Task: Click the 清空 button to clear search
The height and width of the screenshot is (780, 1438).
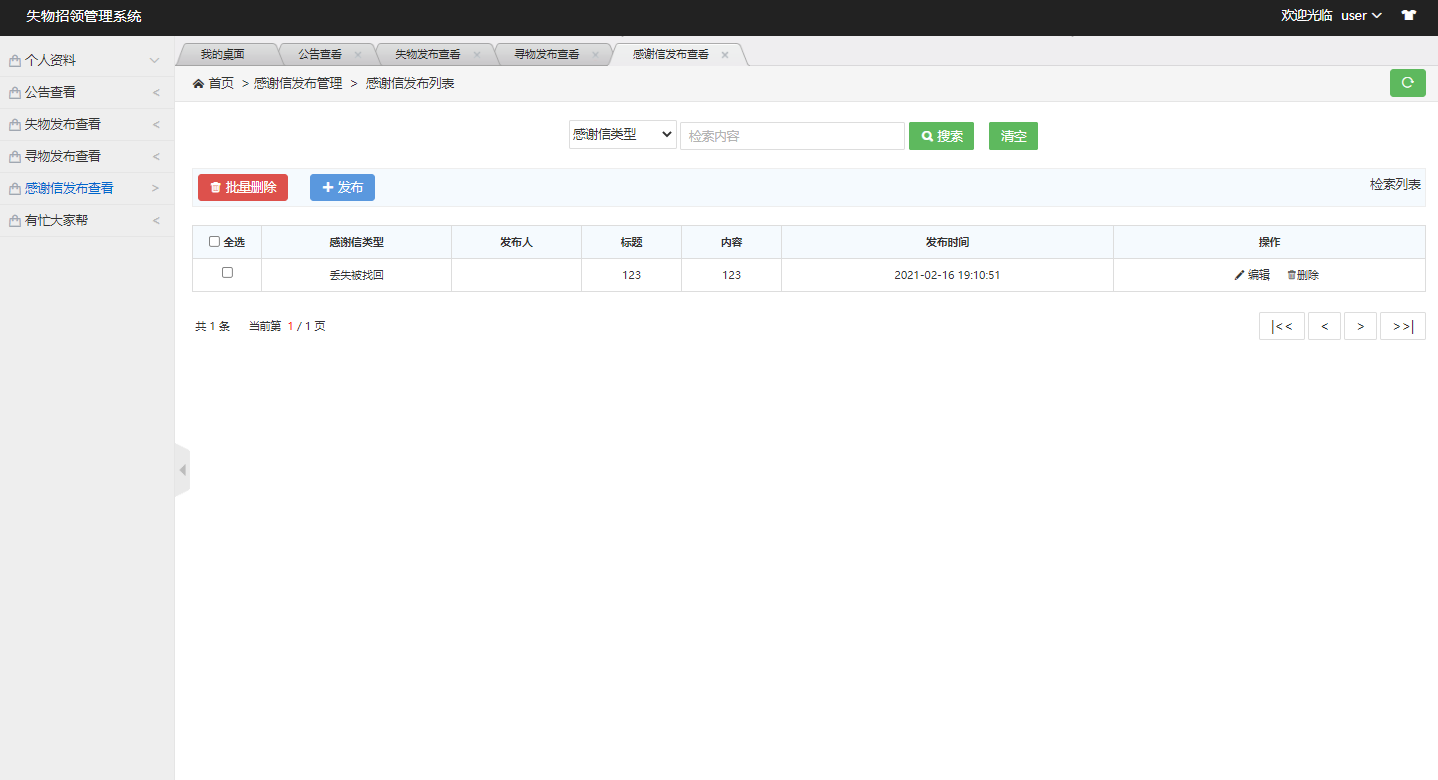Action: tap(1013, 136)
